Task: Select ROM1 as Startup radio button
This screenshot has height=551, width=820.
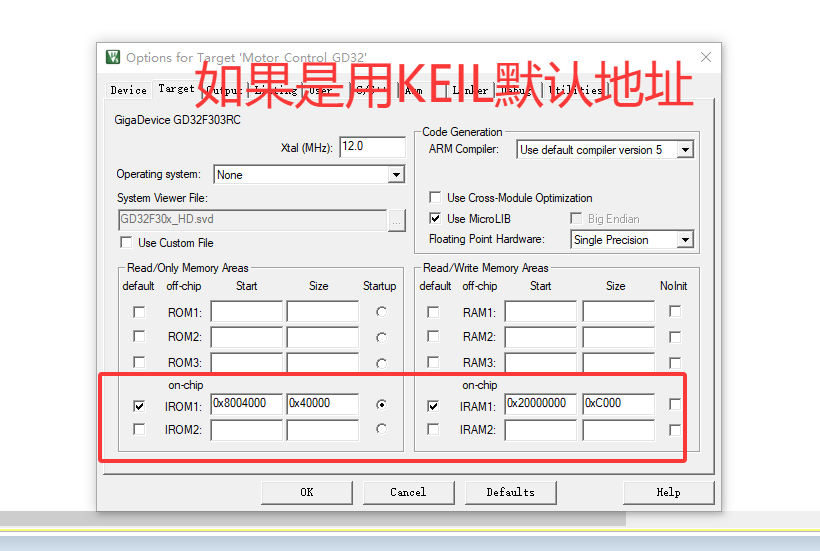Action: tap(382, 312)
